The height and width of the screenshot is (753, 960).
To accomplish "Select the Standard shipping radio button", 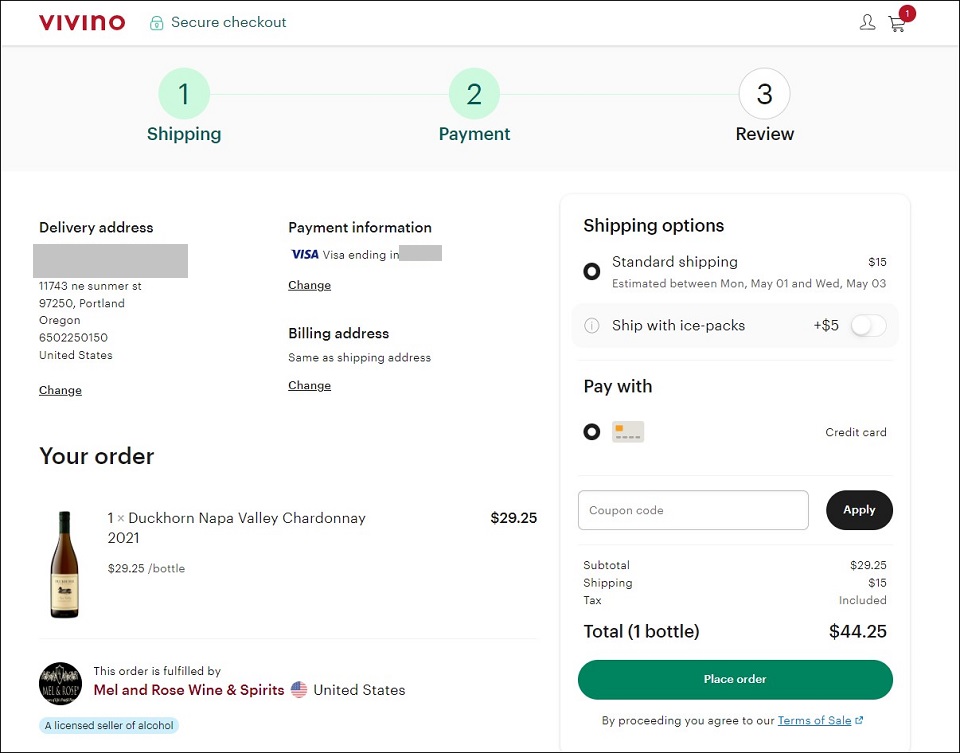I will (591, 271).
